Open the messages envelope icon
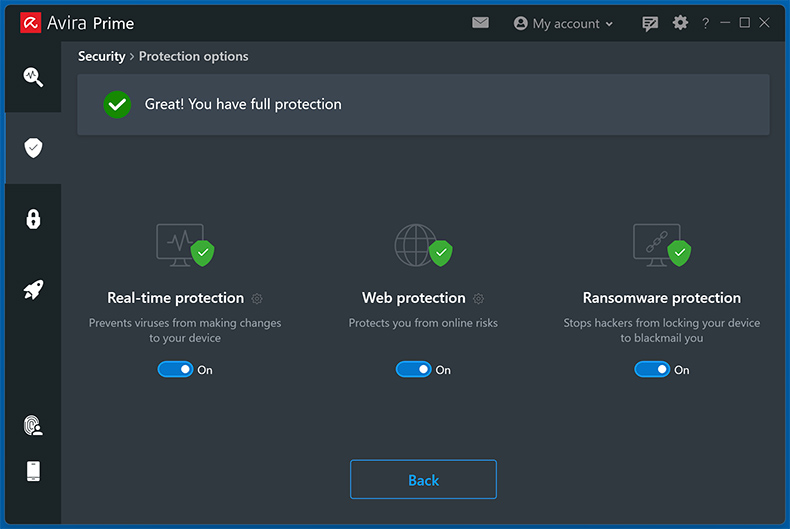Image resolution: width=790 pixels, height=529 pixels. pyautogui.click(x=480, y=23)
